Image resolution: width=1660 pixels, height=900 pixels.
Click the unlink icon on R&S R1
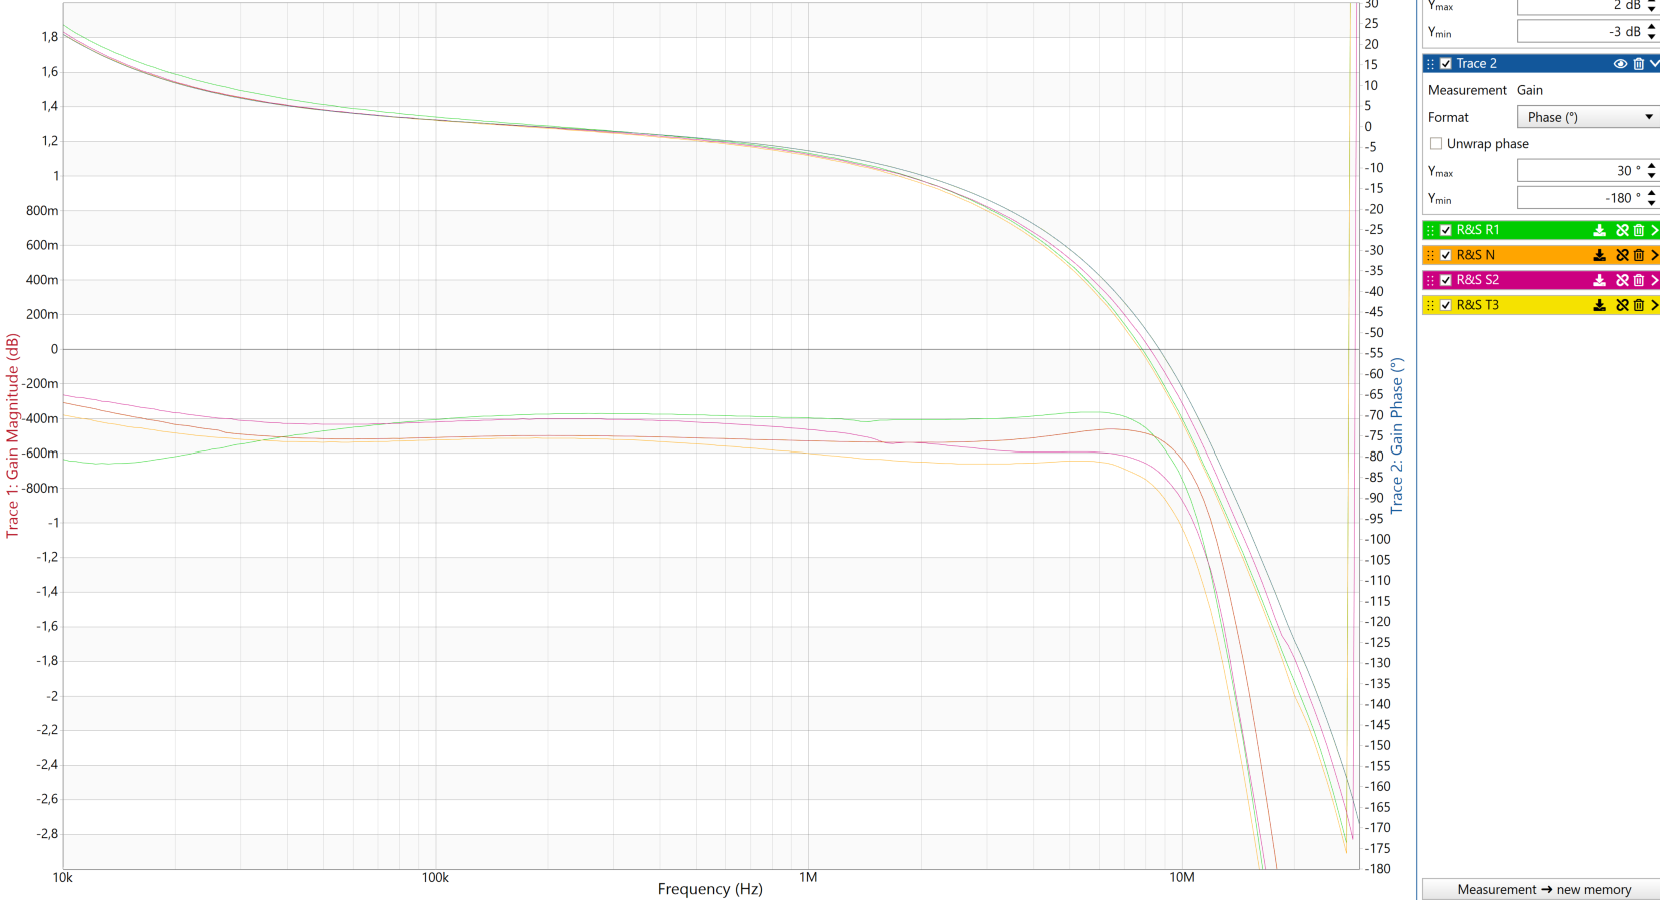(1622, 230)
